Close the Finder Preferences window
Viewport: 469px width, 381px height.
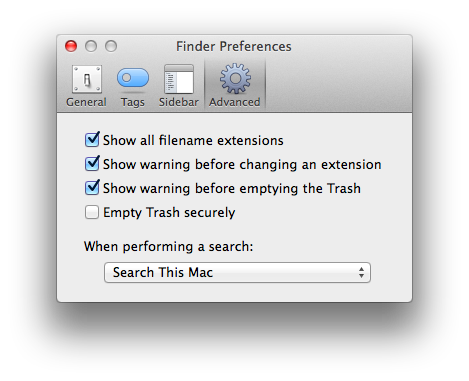(x=71, y=46)
